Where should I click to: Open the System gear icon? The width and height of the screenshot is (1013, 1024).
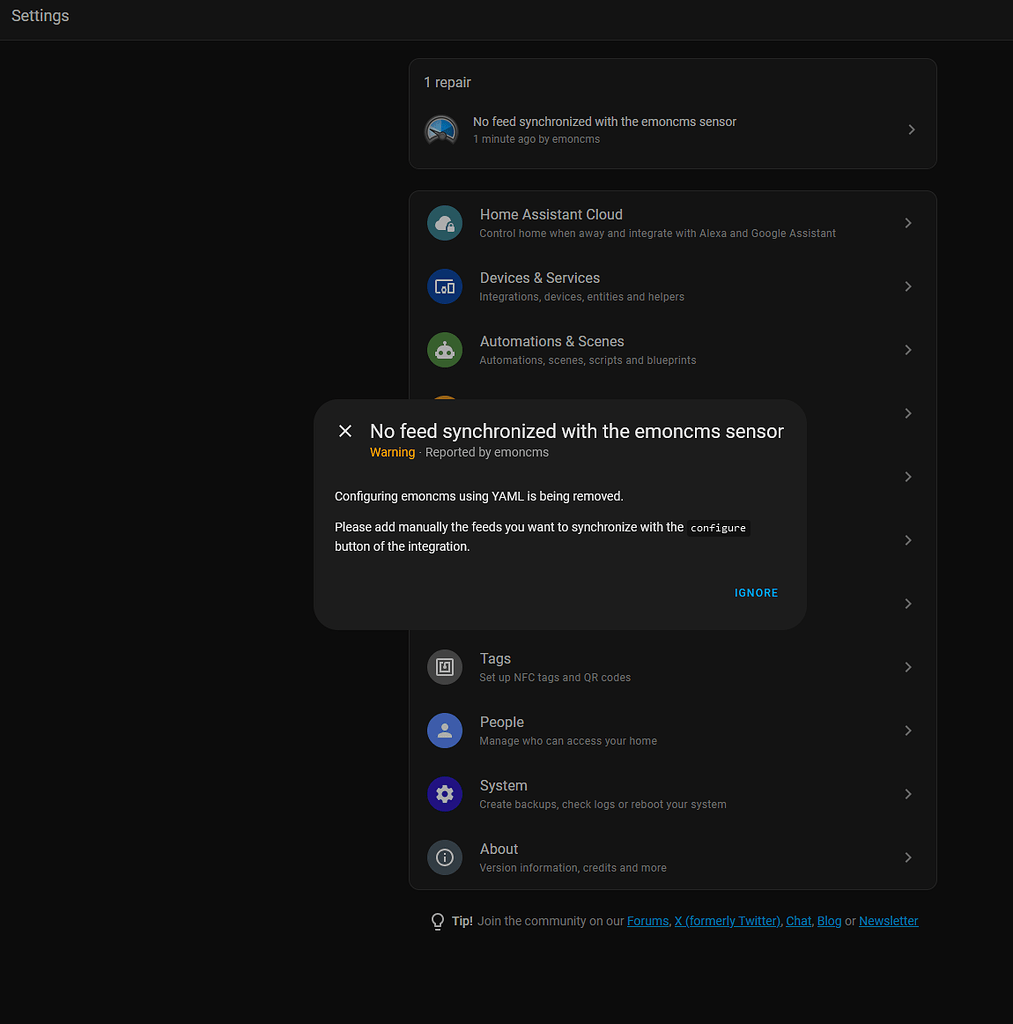pyautogui.click(x=444, y=794)
